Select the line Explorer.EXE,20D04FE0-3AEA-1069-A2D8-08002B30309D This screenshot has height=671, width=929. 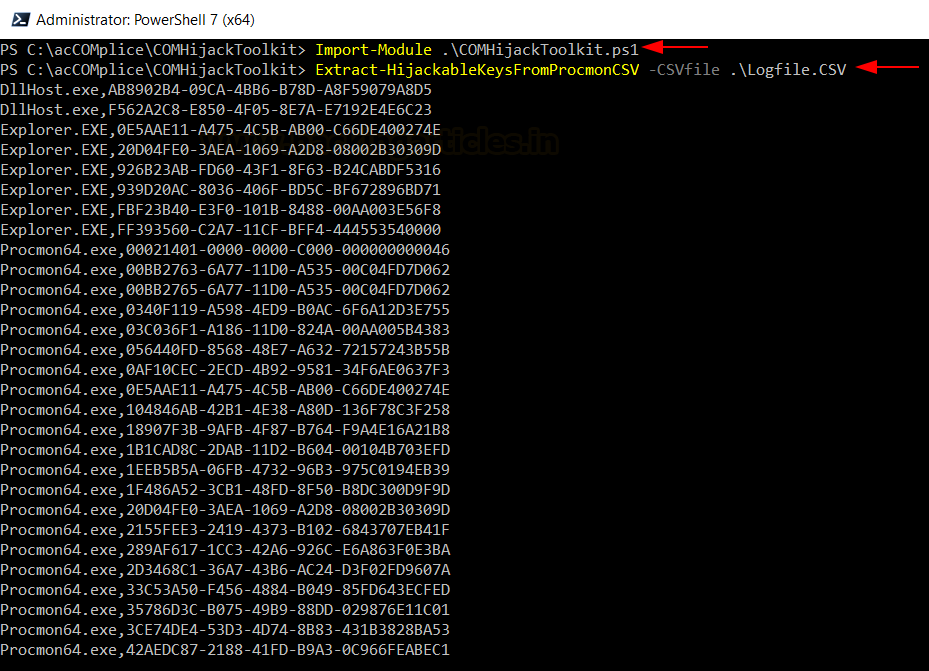[x=220, y=150]
